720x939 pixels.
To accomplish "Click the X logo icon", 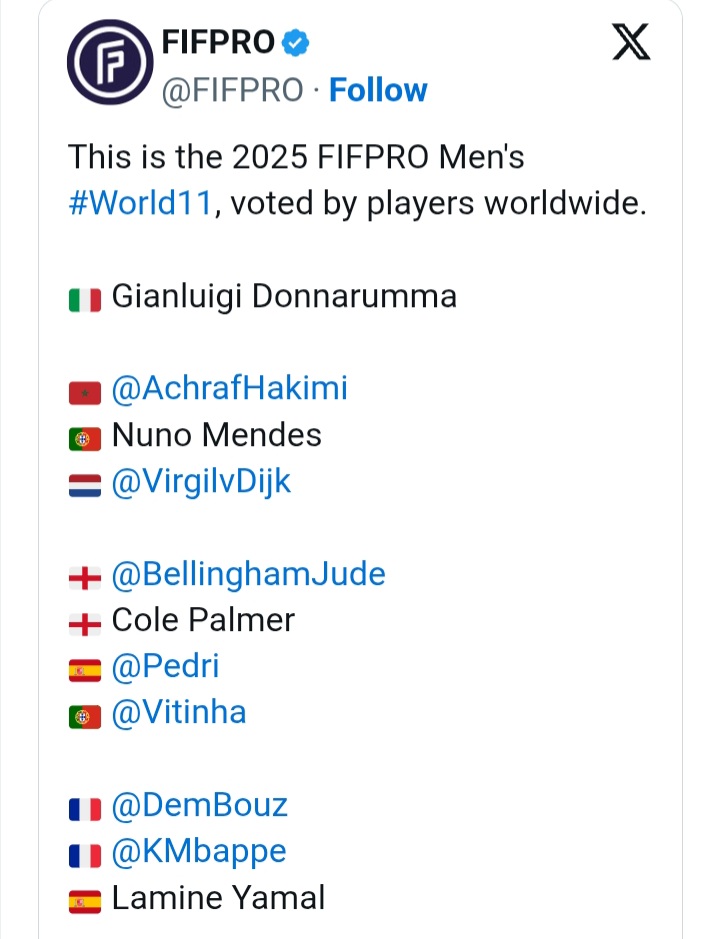I will coord(630,43).
